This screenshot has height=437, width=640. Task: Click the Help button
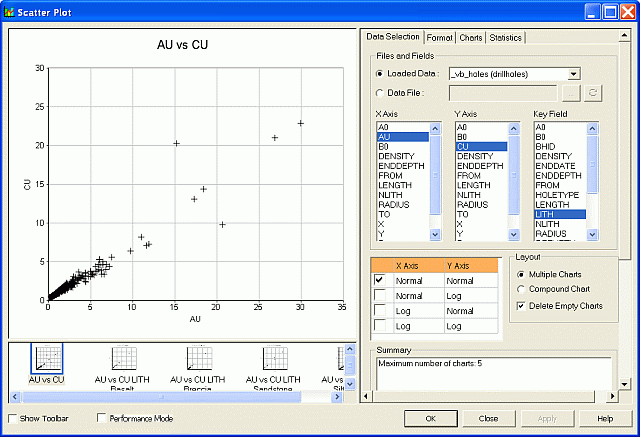point(604,418)
